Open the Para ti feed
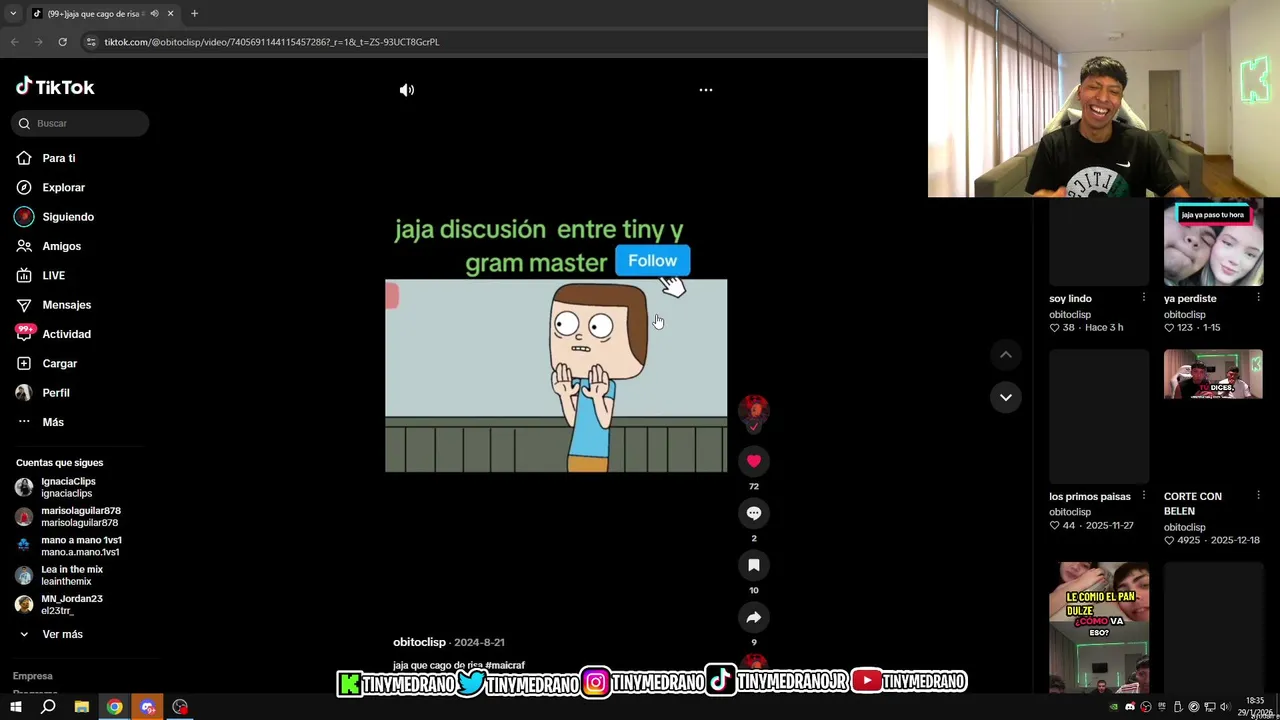 point(46,158)
